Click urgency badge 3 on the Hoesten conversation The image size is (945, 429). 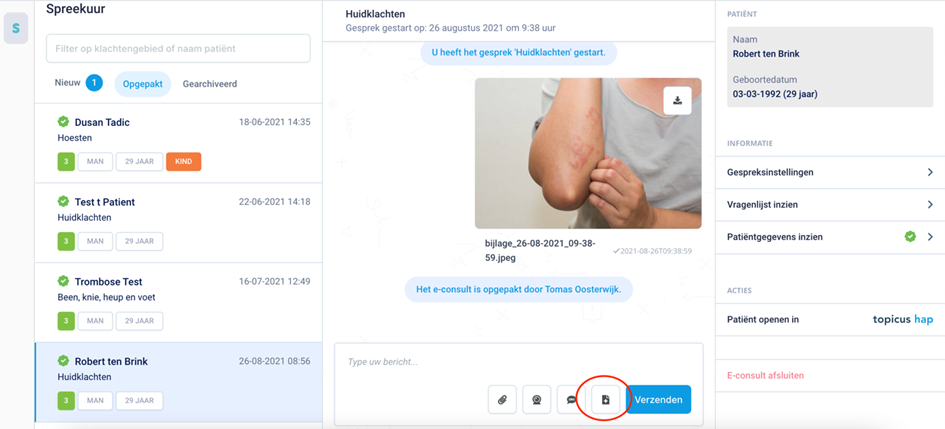(x=66, y=161)
